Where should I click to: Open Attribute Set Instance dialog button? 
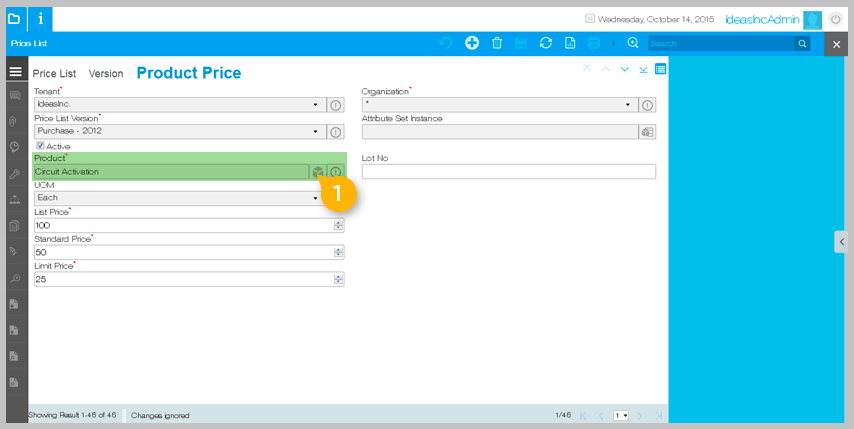click(647, 132)
